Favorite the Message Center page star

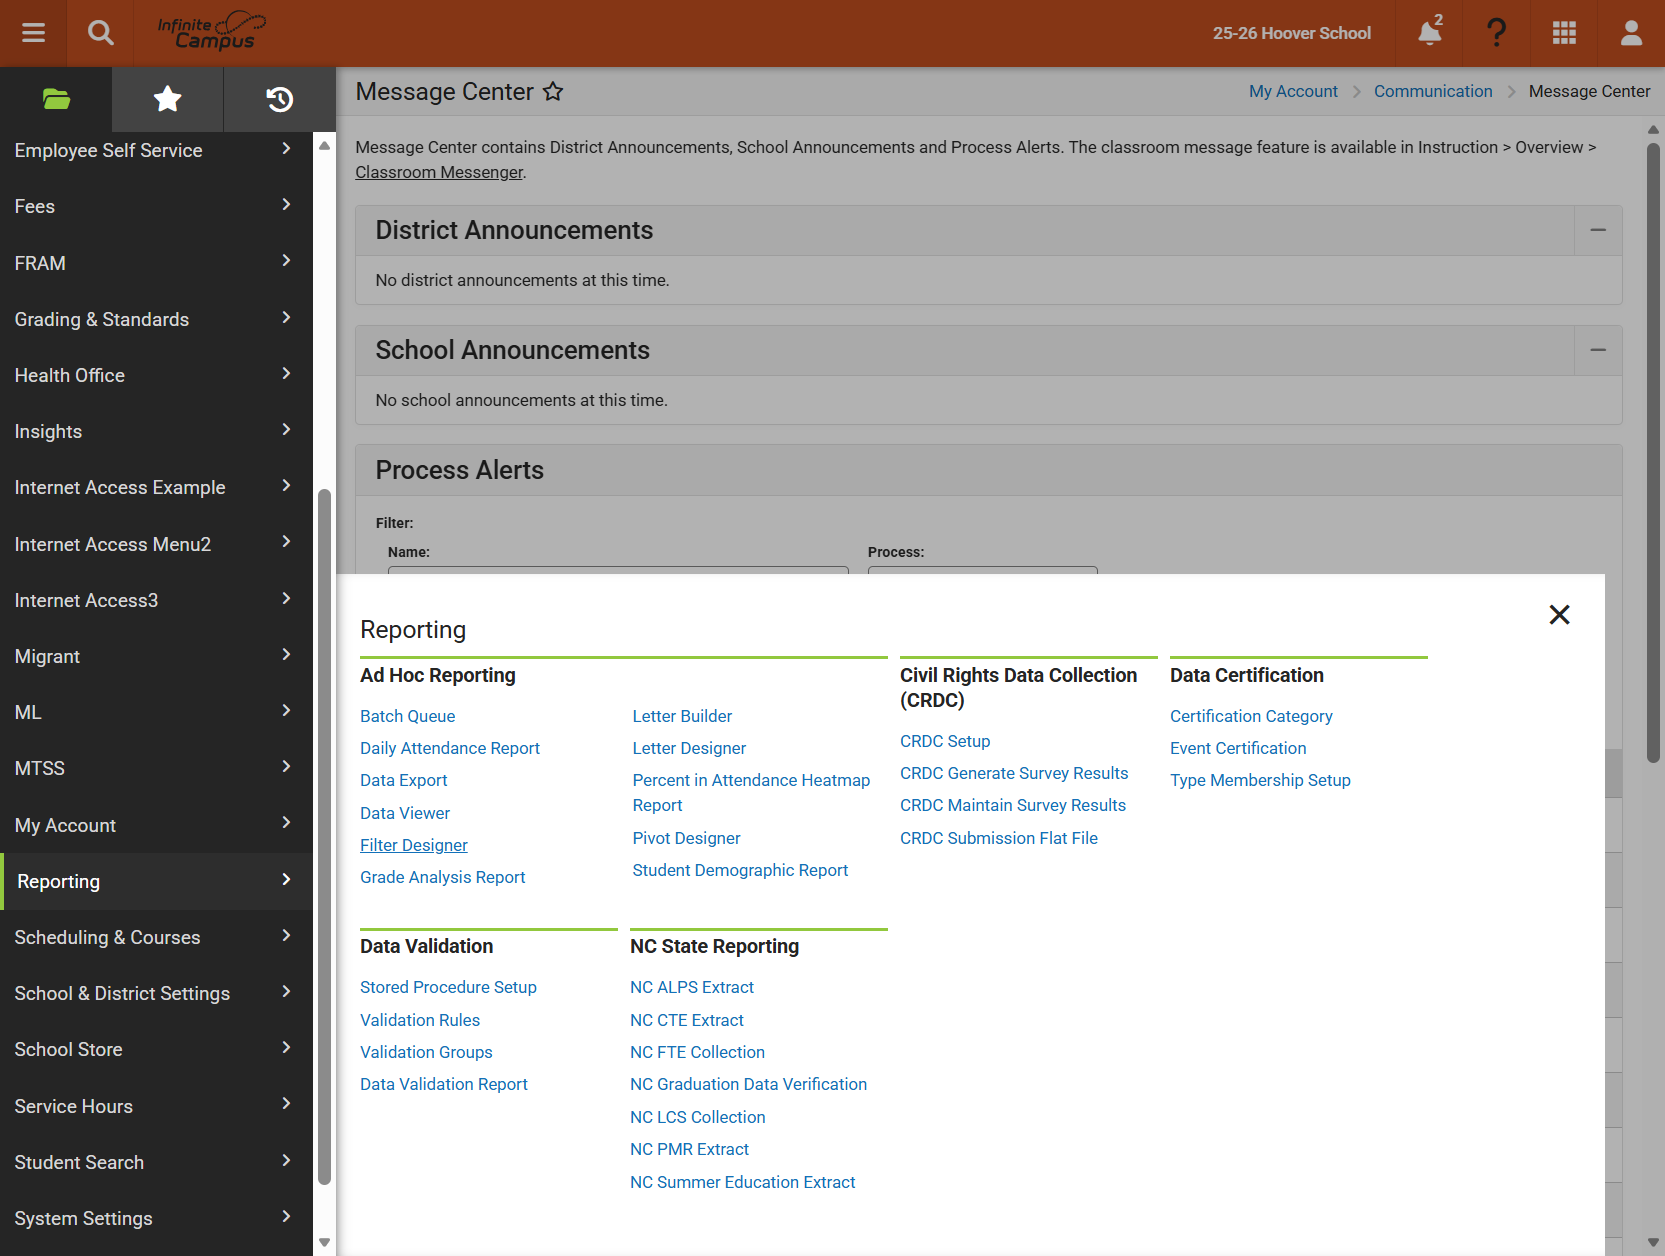click(x=553, y=92)
